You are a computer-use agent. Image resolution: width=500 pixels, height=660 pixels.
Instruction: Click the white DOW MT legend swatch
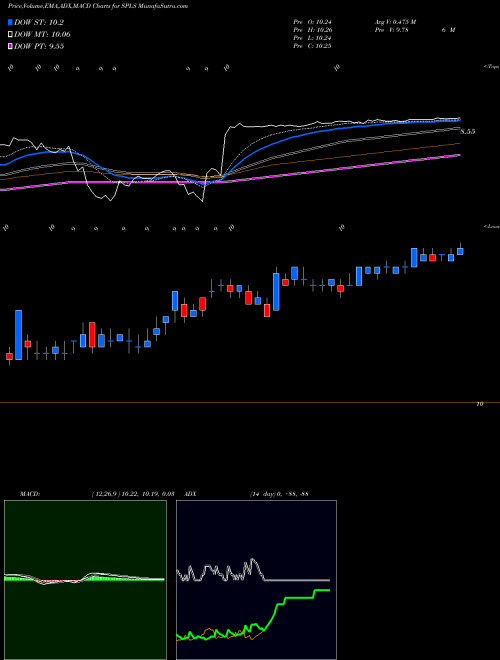(x=11, y=35)
